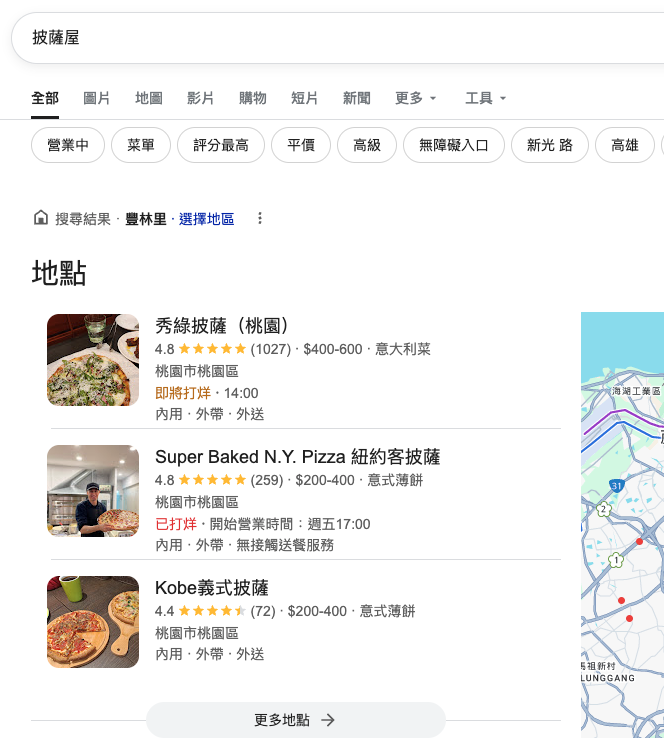Open the Kobe義式披薩 photo thumbnail
This screenshot has width=664, height=753.
tap(93, 622)
